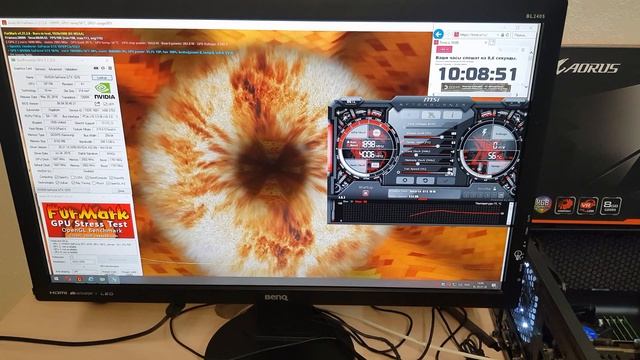This screenshot has width=640, height=360.
Task: Click the browser back arrow button
Action: (439, 34)
